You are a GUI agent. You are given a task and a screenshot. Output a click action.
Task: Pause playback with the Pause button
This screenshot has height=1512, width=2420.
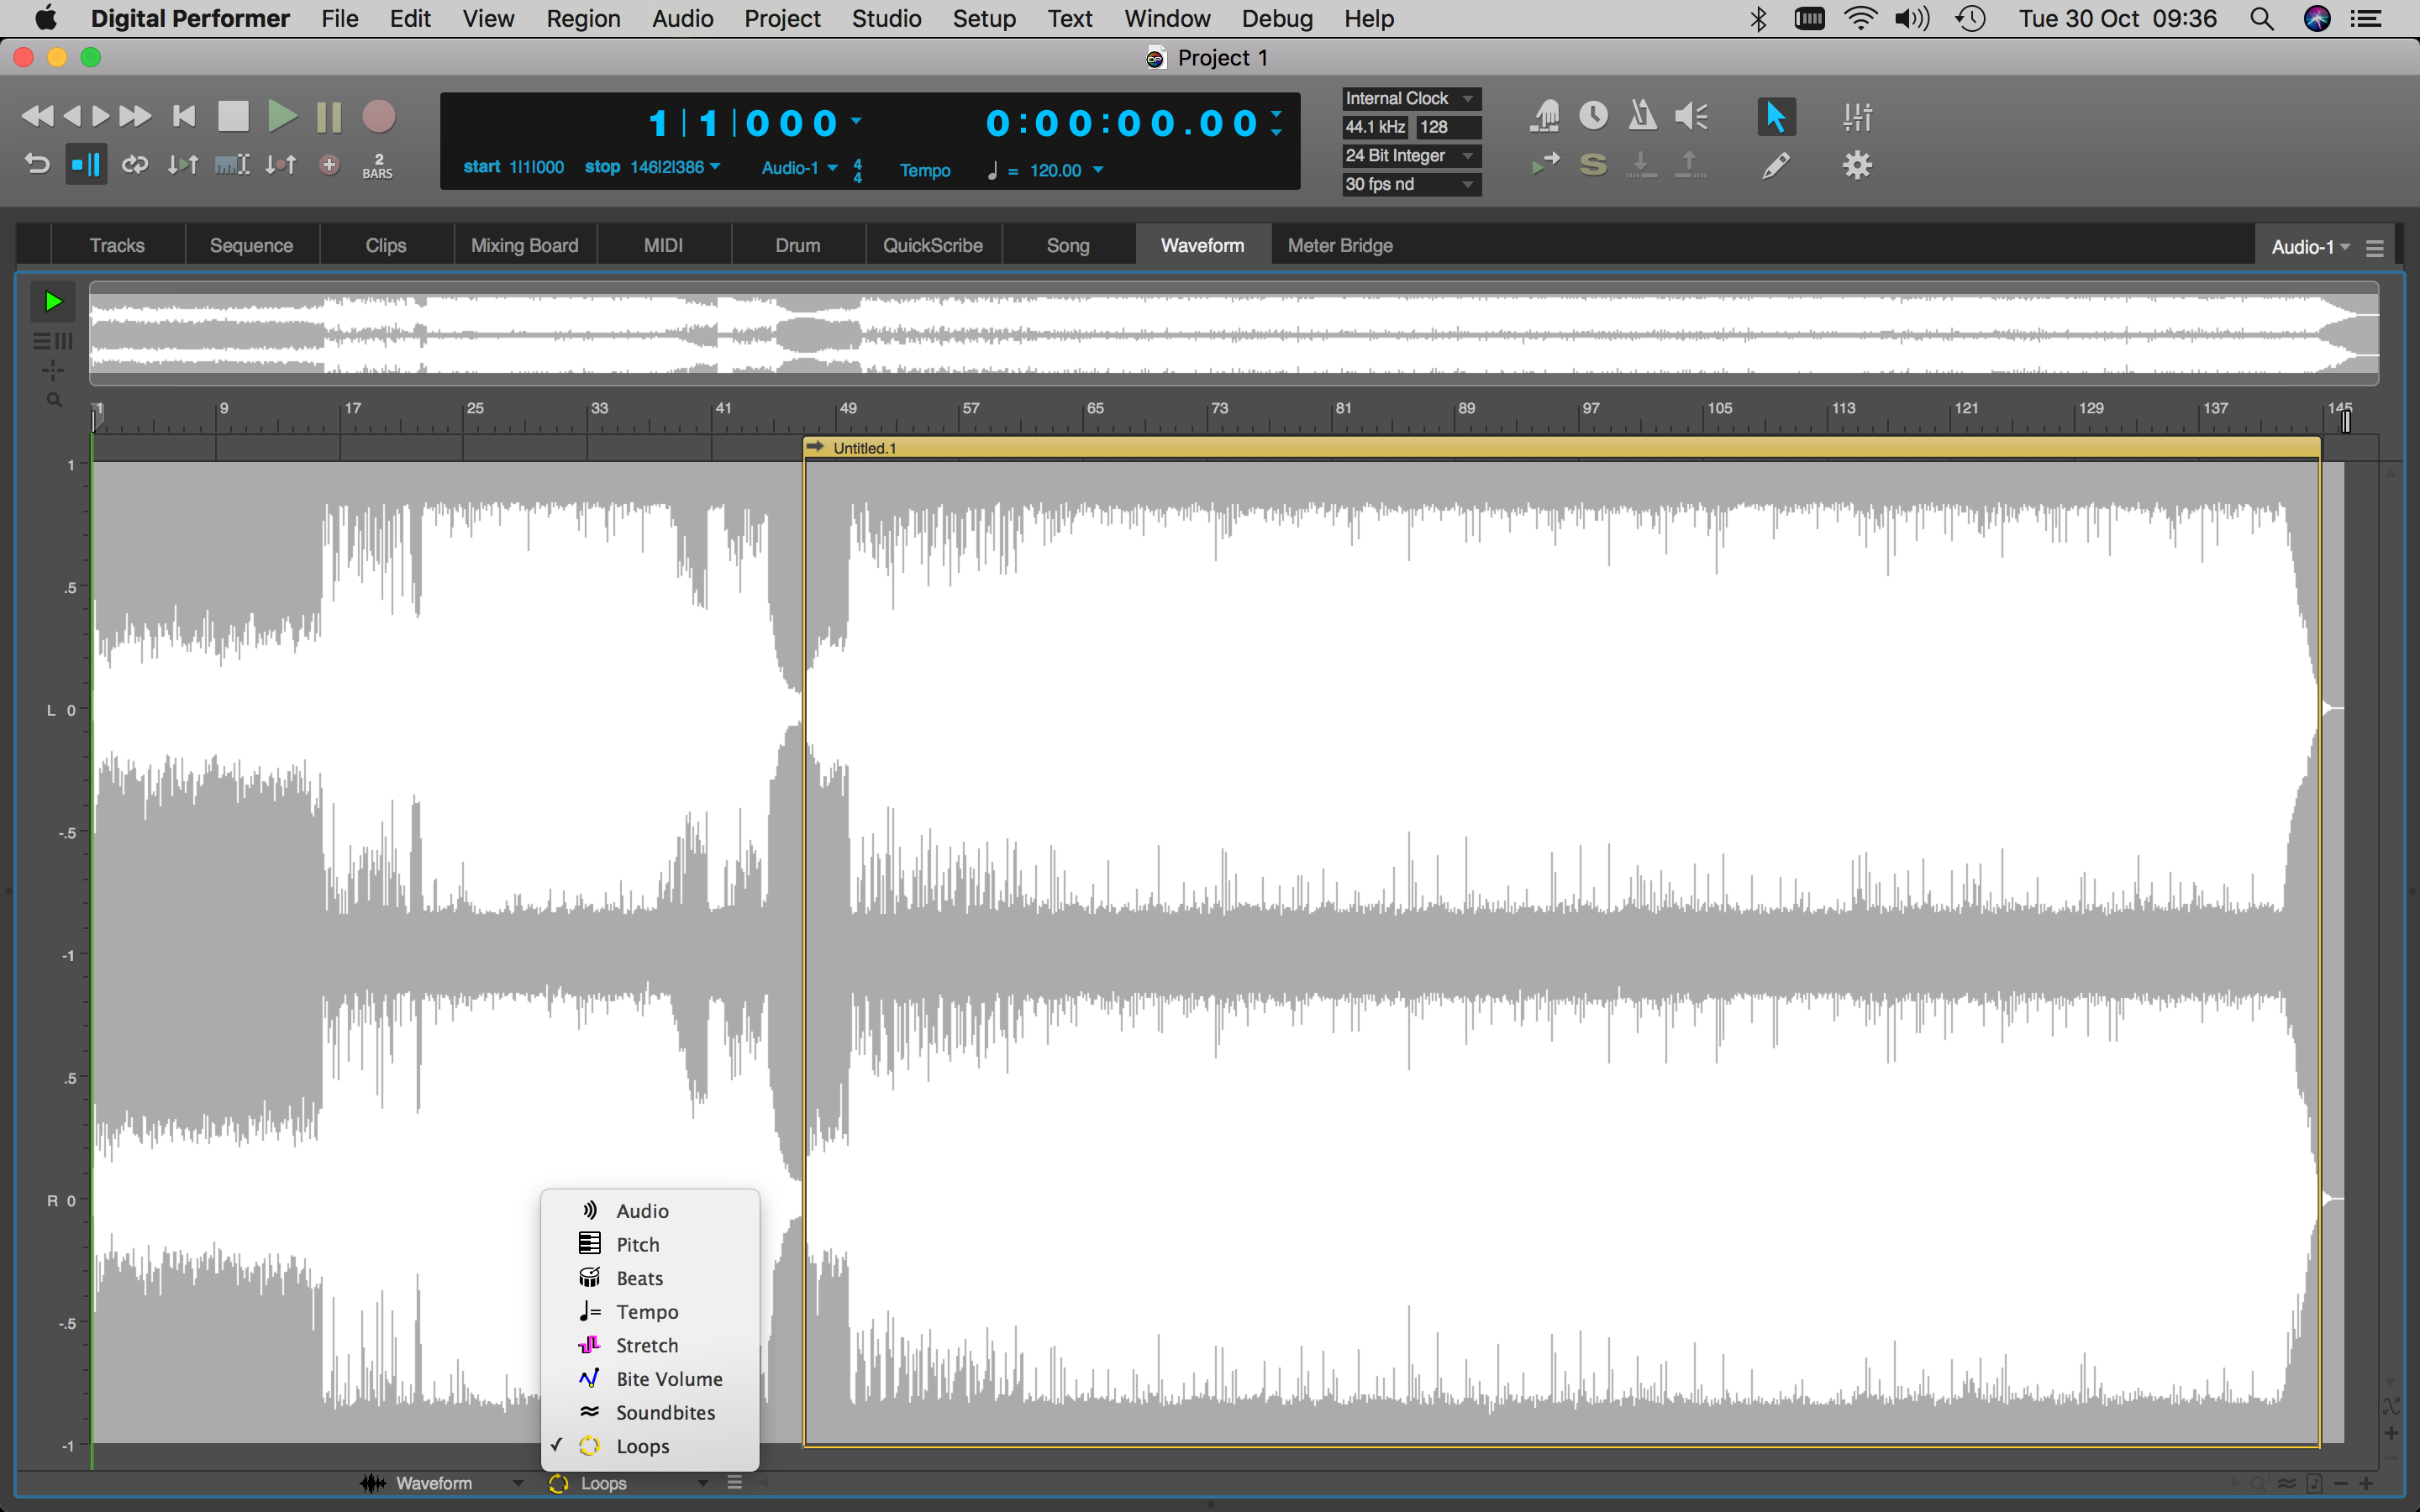point(329,117)
